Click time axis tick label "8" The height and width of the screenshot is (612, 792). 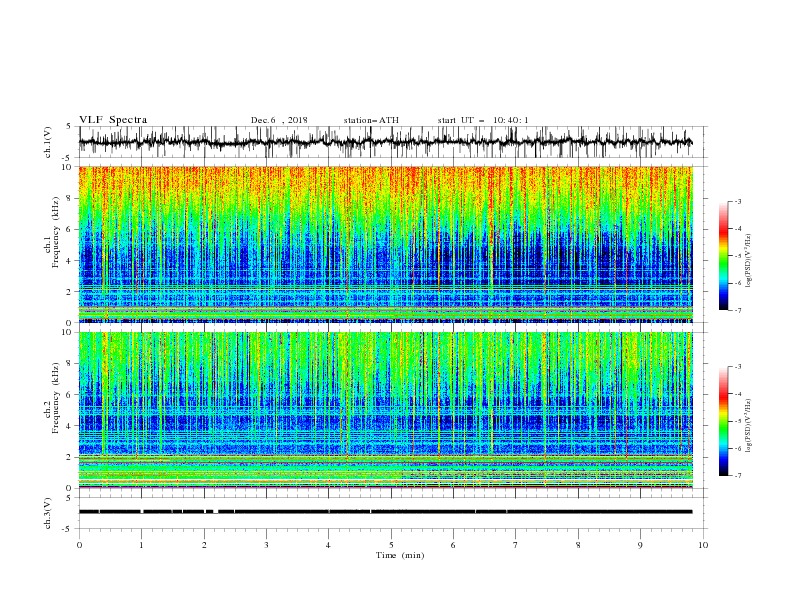(578, 545)
